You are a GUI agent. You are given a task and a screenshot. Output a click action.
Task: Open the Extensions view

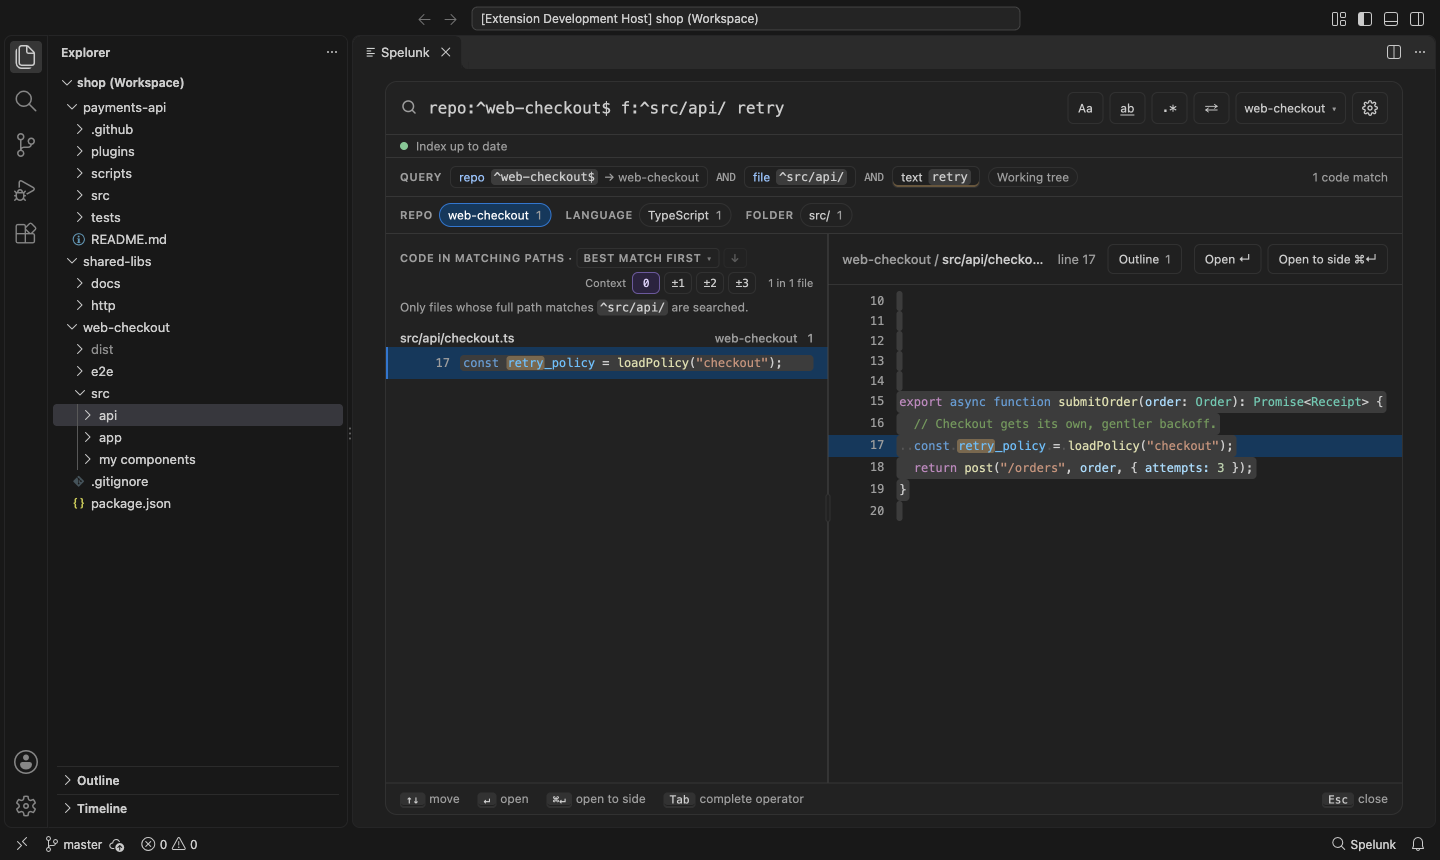(26, 233)
